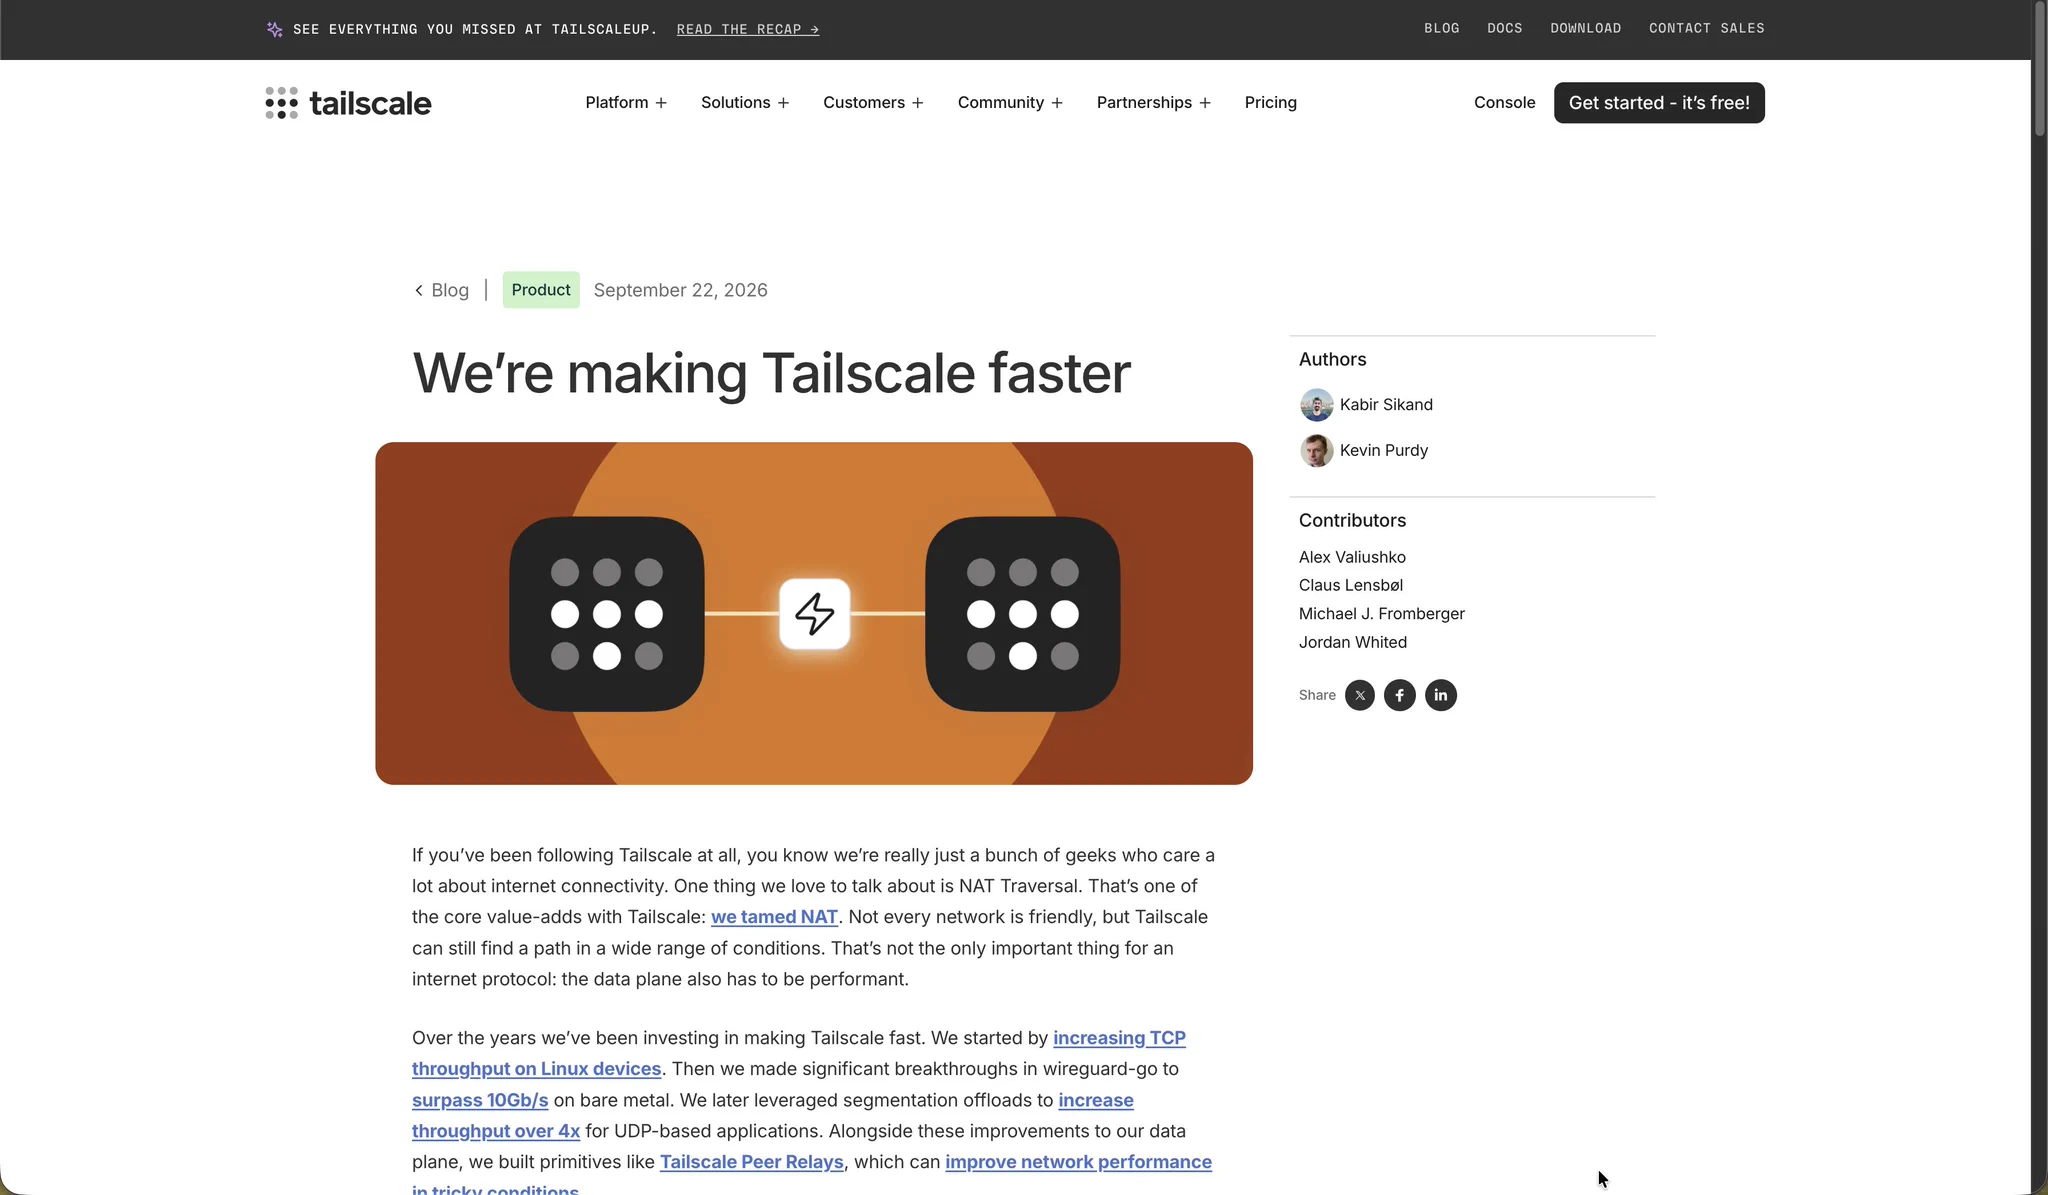Go to the Pricing page
Image resolution: width=2048 pixels, height=1195 pixels.
click(1271, 103)
